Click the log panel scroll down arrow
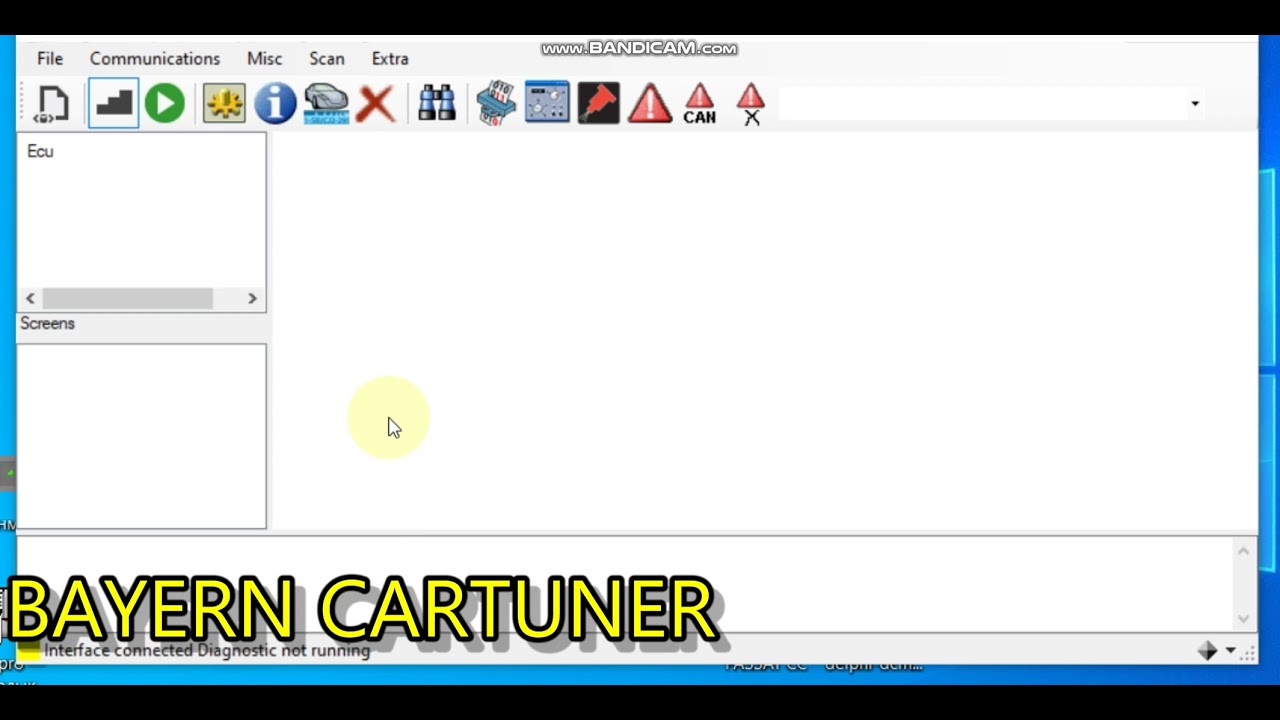The image size is (1280, 720). tap(1244, 619)
